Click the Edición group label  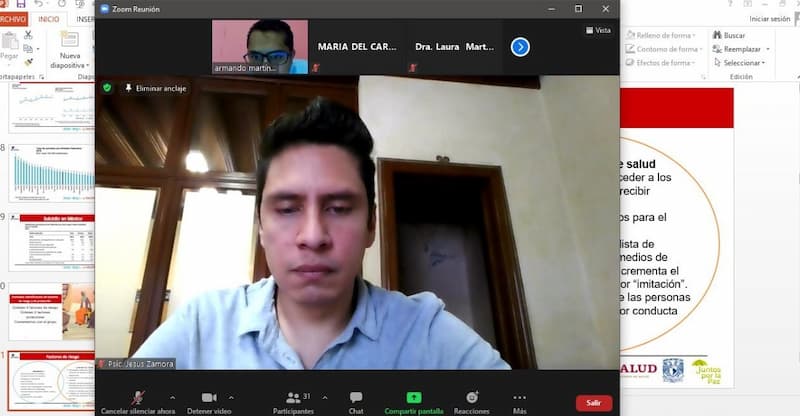[x=741, y=77]
